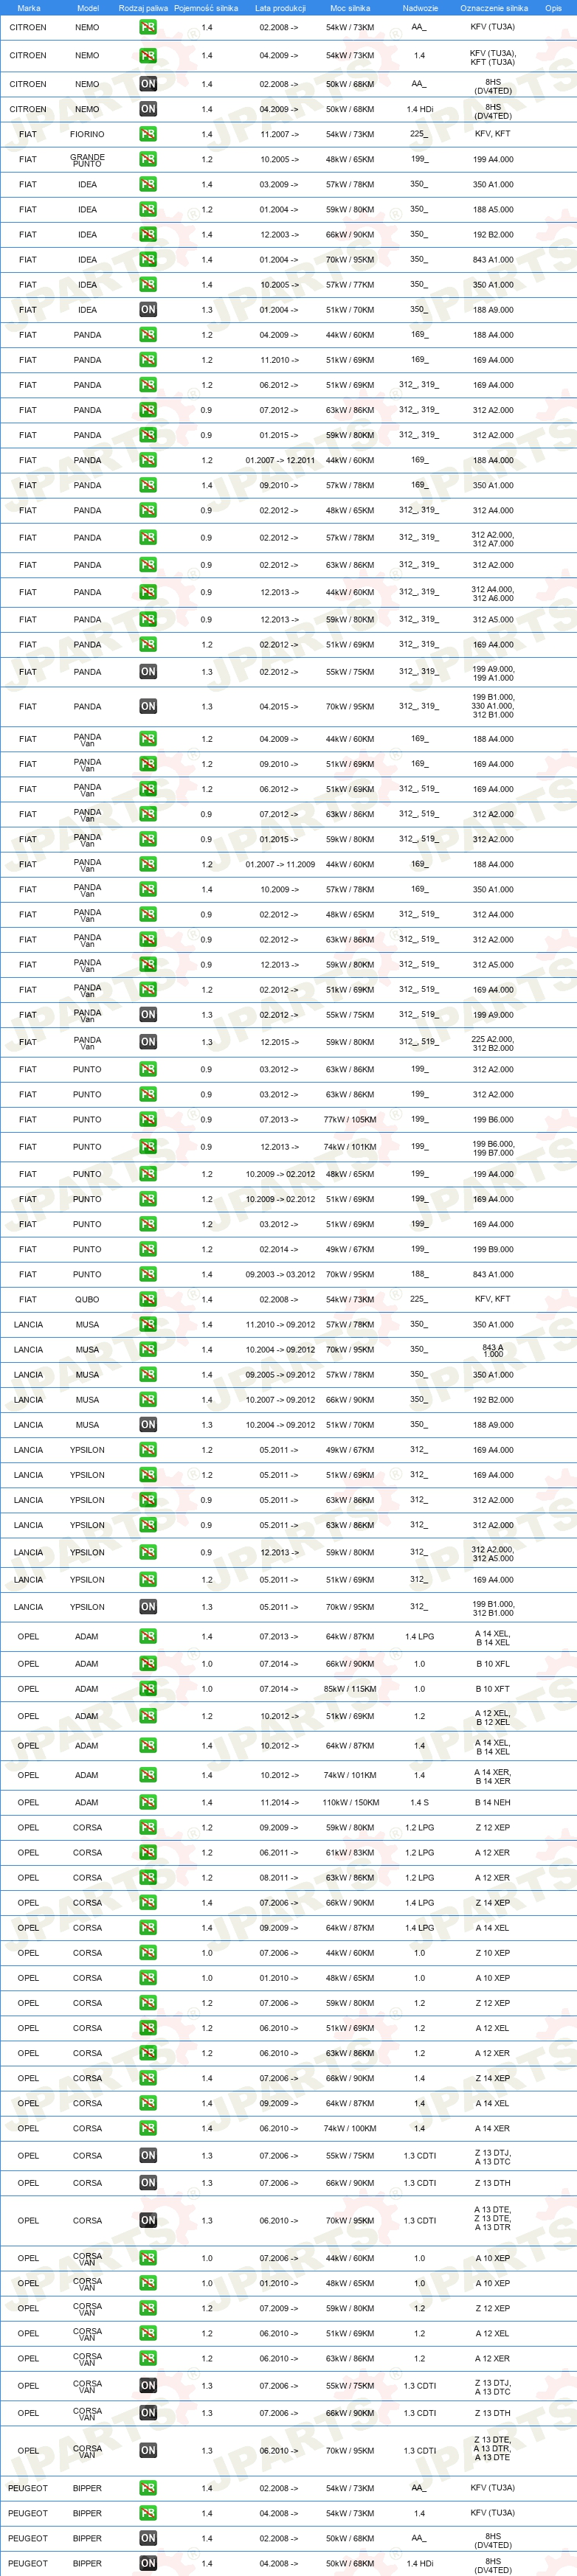Click petrol icon in Fiat Punto 199 B9.000 row
This screenshot has height=2576, width=577.
pyautogui.click(x=148, y=1249)
